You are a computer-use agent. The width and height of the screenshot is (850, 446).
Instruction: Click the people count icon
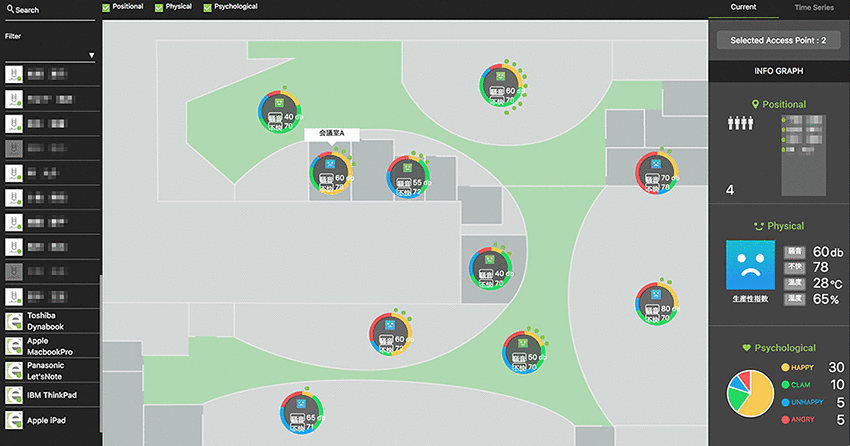[x=738, y=124]
